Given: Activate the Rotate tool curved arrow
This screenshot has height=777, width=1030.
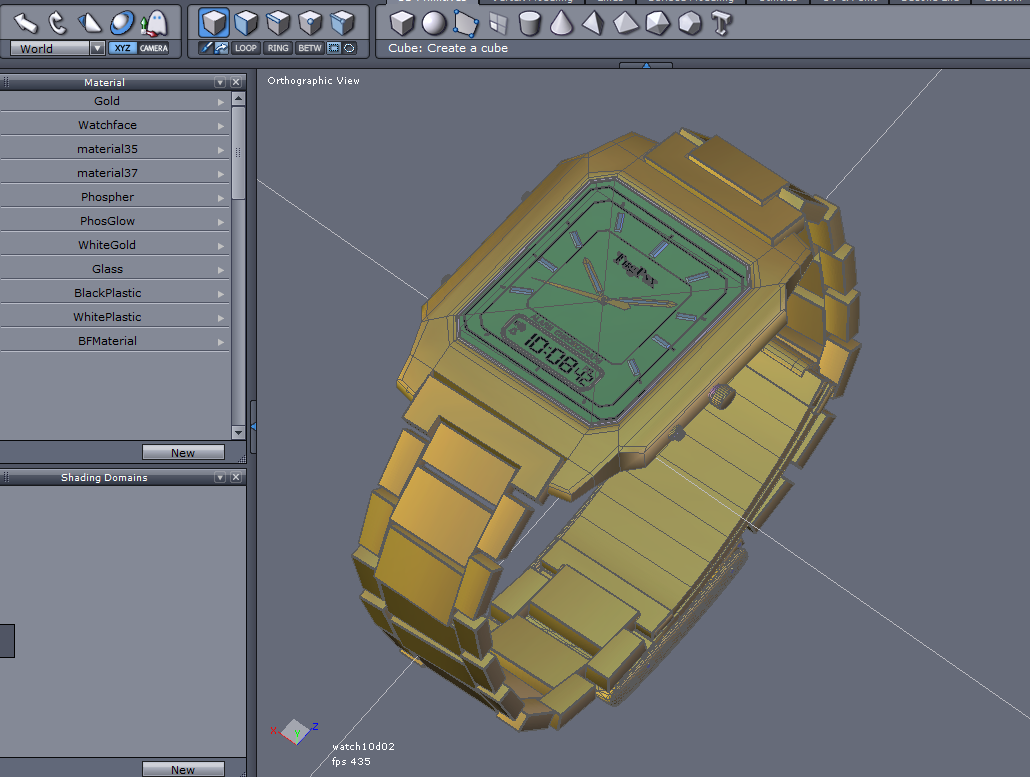Looking at the screenshot, I should click(x=57, y=24).
